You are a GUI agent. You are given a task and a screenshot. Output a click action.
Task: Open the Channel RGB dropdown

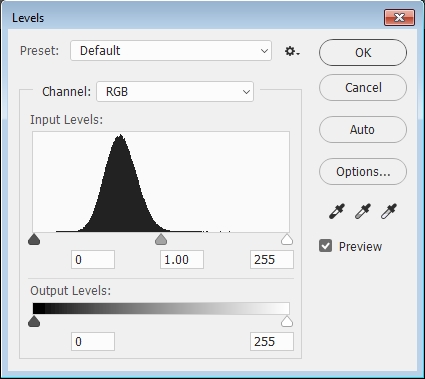(175, 92)
